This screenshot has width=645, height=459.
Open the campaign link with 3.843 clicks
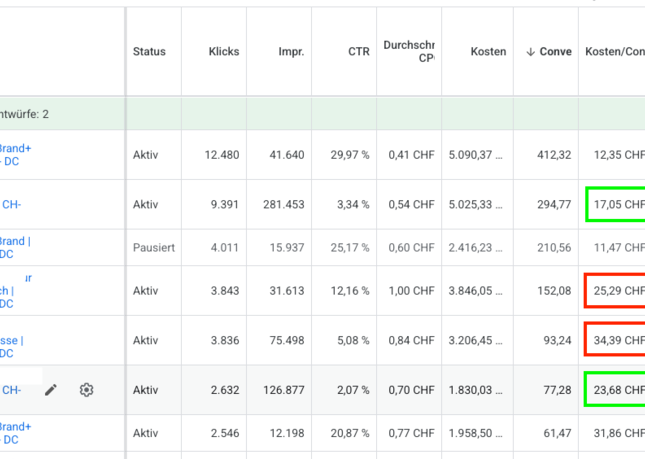[8, 290]
